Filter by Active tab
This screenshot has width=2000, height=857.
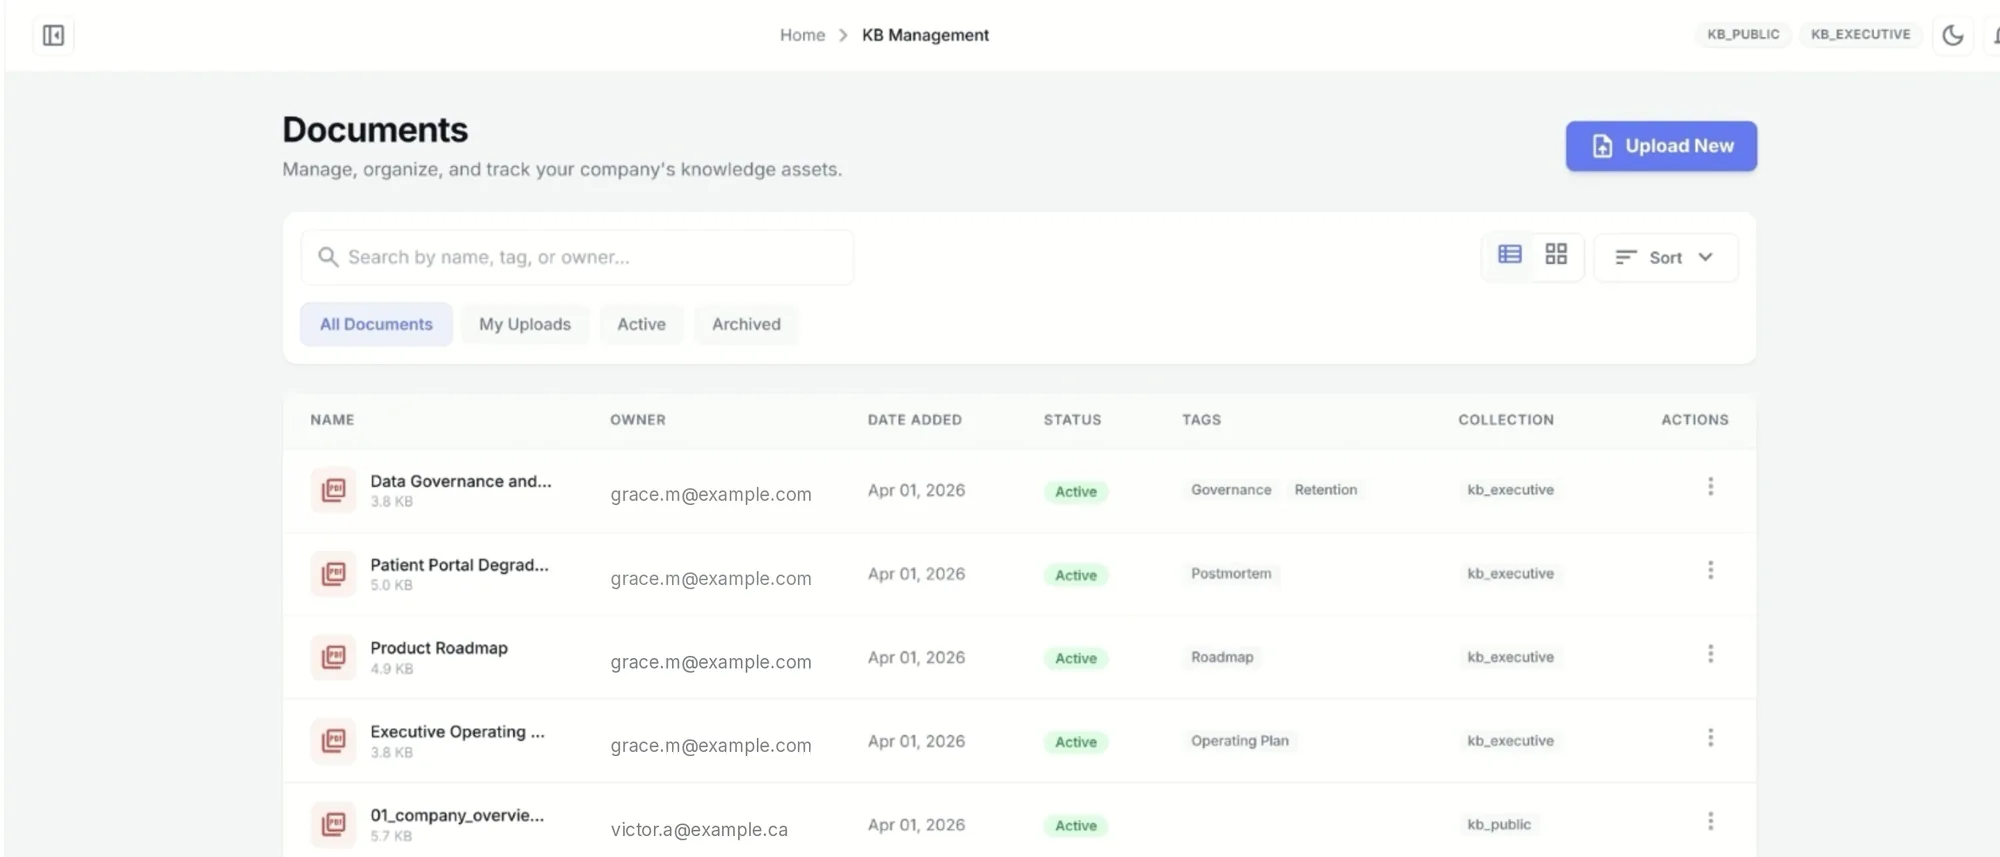(x=641, y=324)
